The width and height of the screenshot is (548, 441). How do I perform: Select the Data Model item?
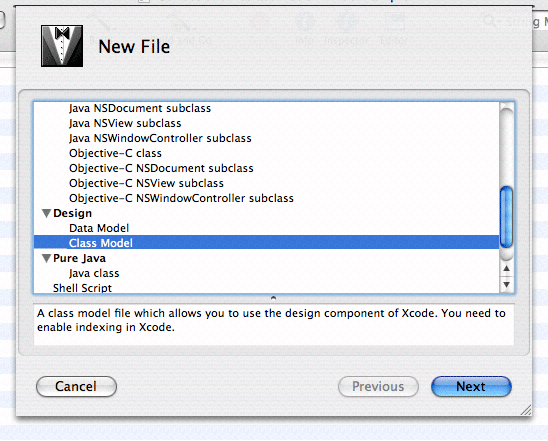[x=99, y=228]
